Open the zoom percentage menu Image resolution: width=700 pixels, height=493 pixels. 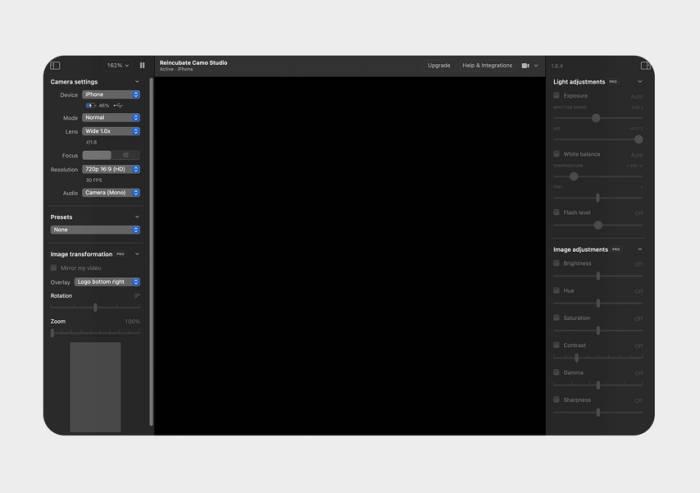click(x=118, y=65)
